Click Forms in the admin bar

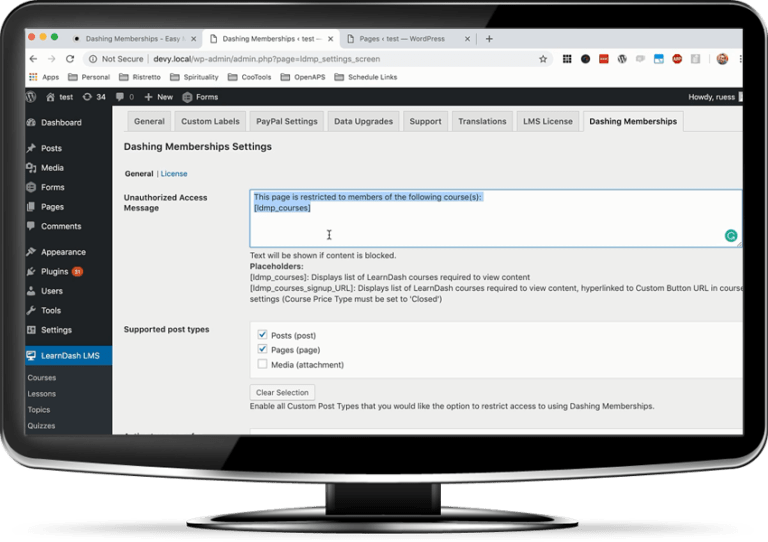pos(200,97)
